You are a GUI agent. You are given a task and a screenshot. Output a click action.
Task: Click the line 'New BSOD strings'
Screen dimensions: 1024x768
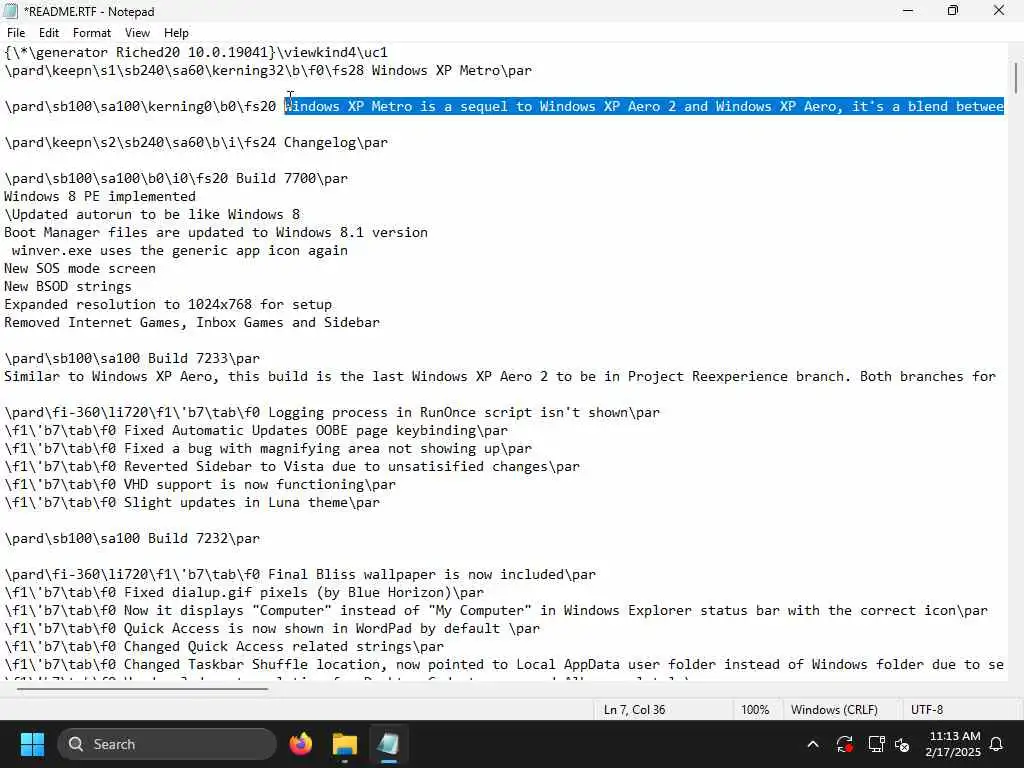(68, 287)
